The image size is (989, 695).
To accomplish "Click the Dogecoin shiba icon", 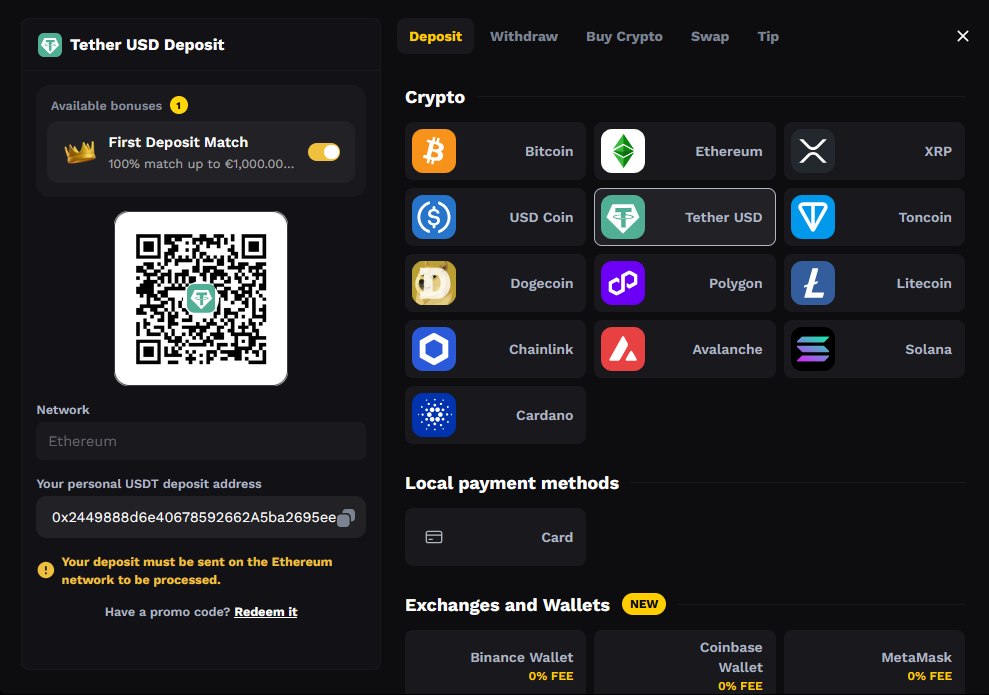I will [434, 283].
